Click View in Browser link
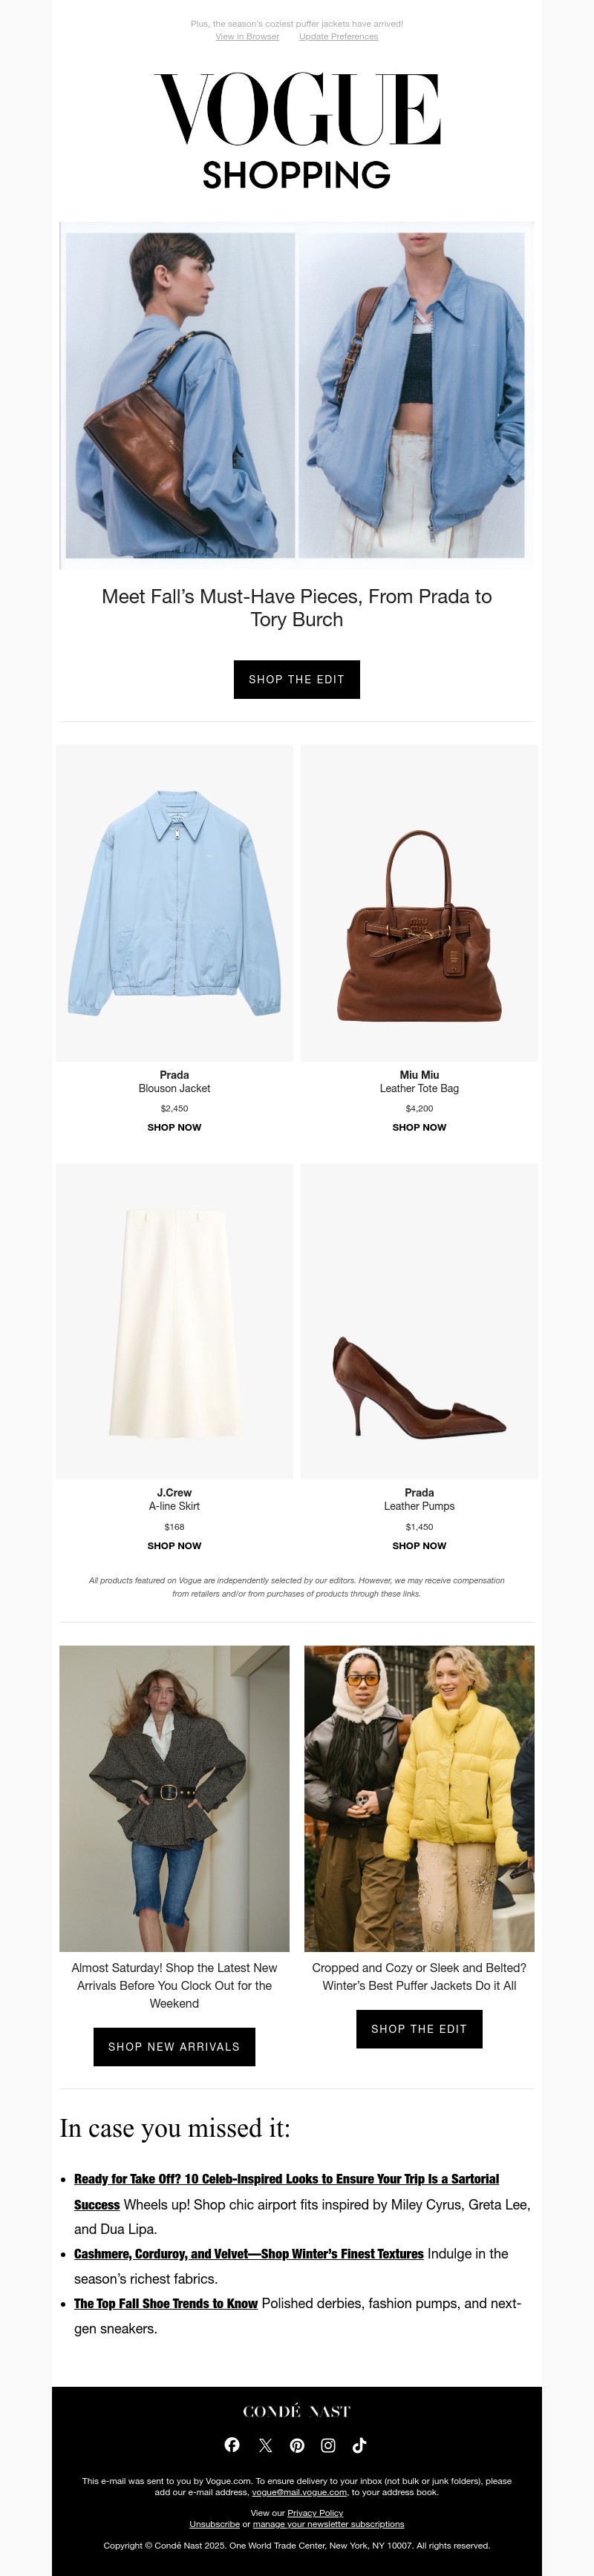 247,37
